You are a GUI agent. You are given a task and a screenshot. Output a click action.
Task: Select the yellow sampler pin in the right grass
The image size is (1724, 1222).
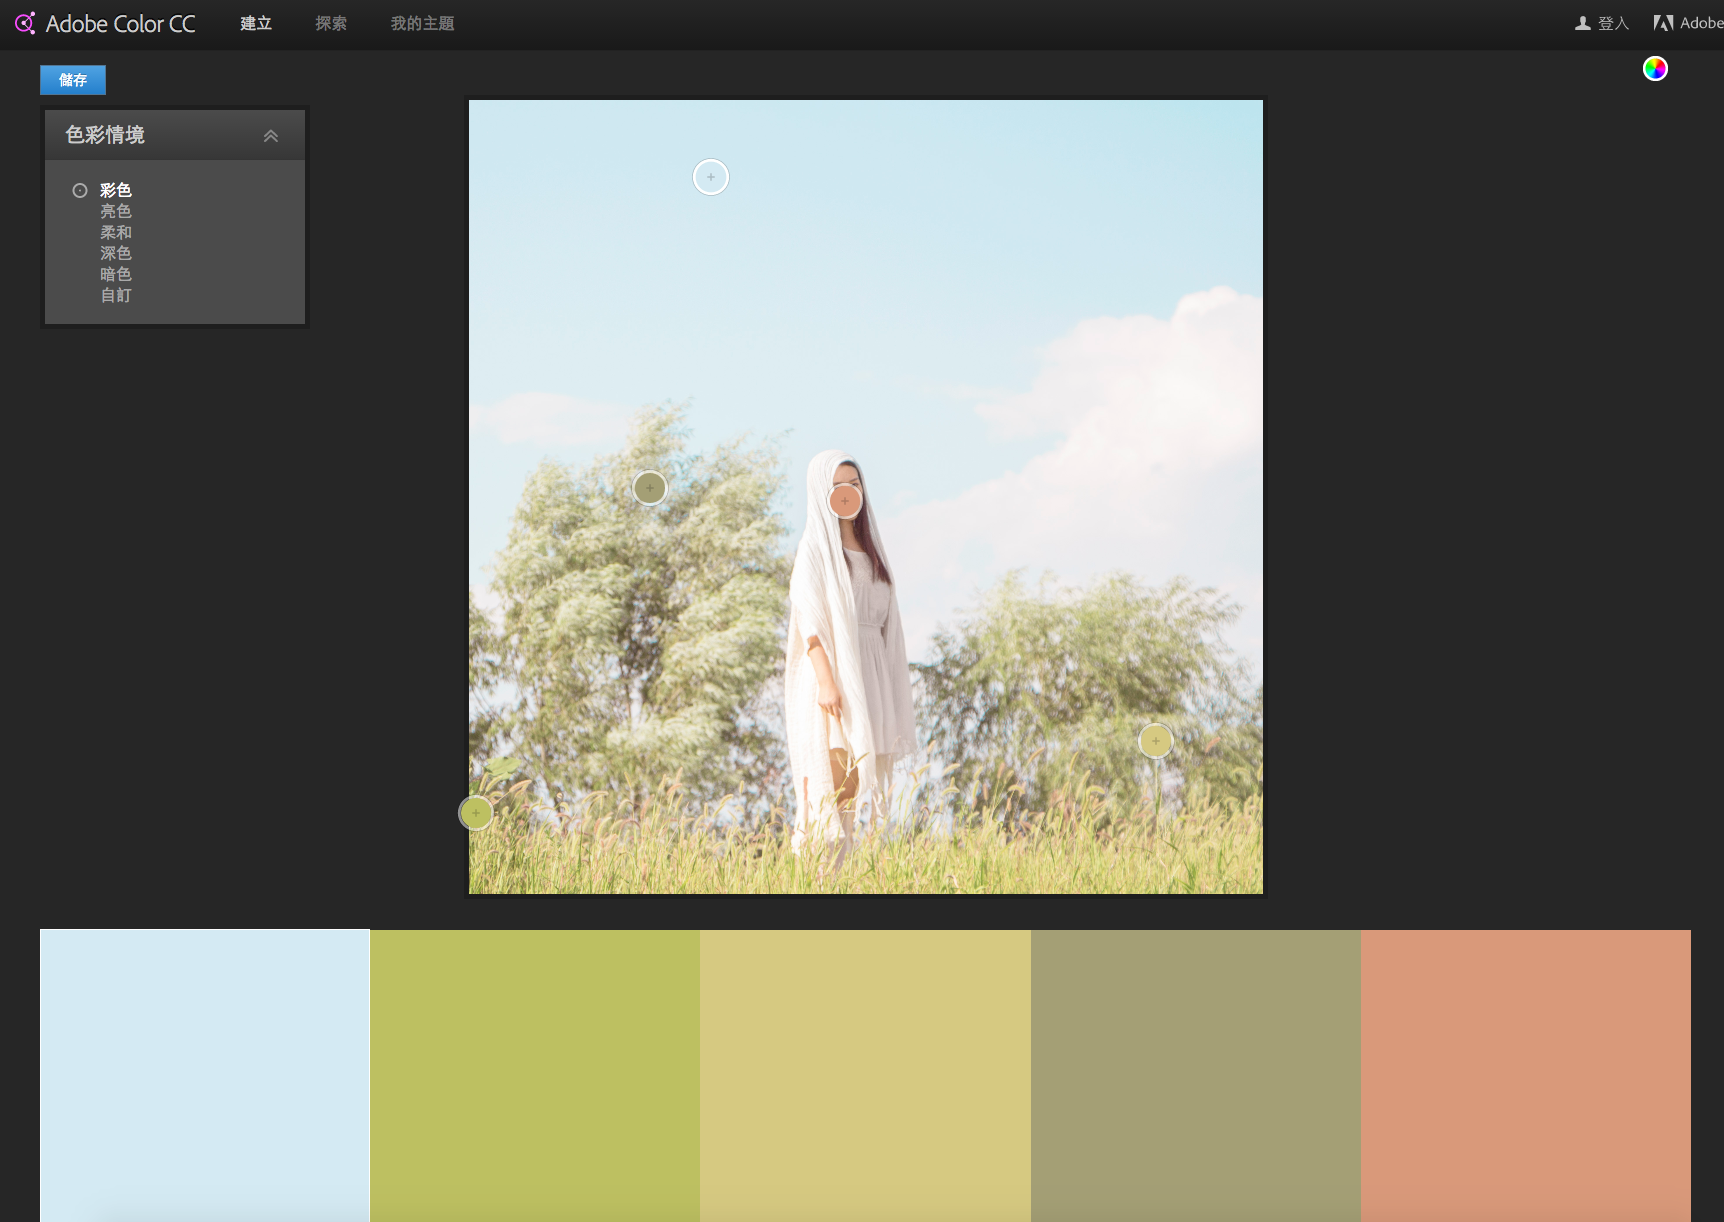[1155, 740]
